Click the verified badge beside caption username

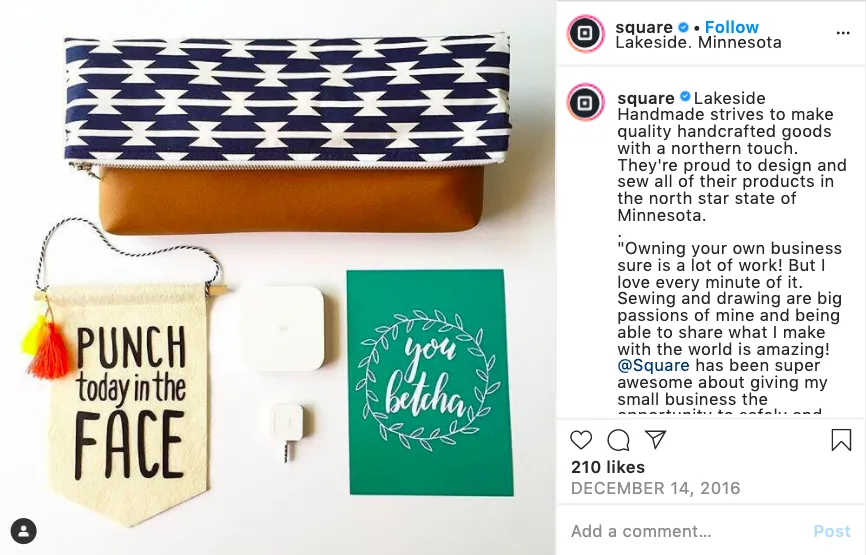click(x=685, y=97)
